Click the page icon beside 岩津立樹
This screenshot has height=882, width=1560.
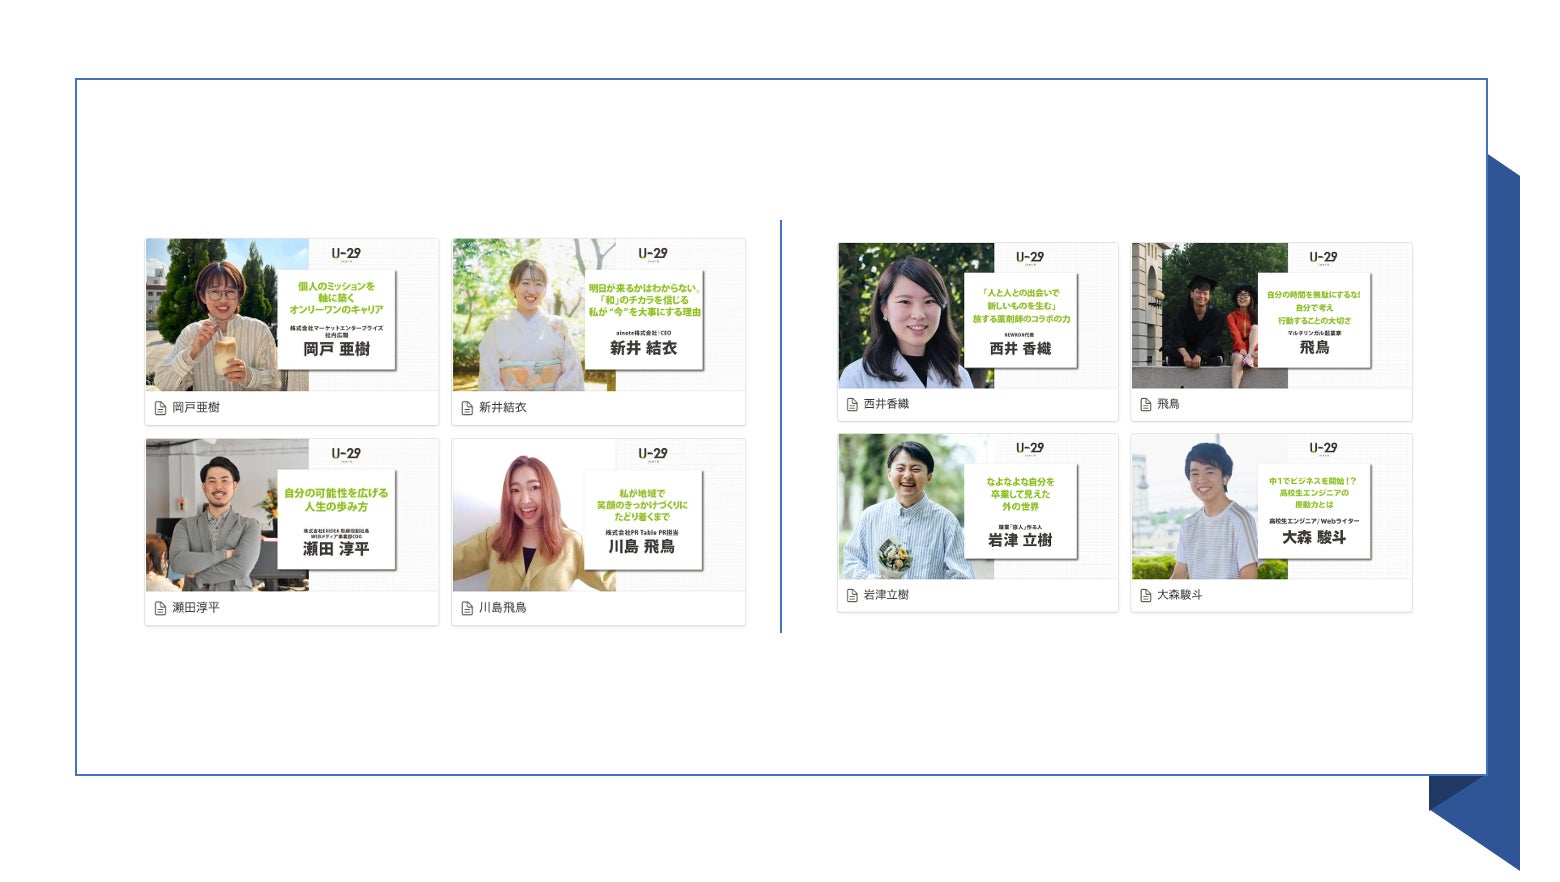coord(852,595)
